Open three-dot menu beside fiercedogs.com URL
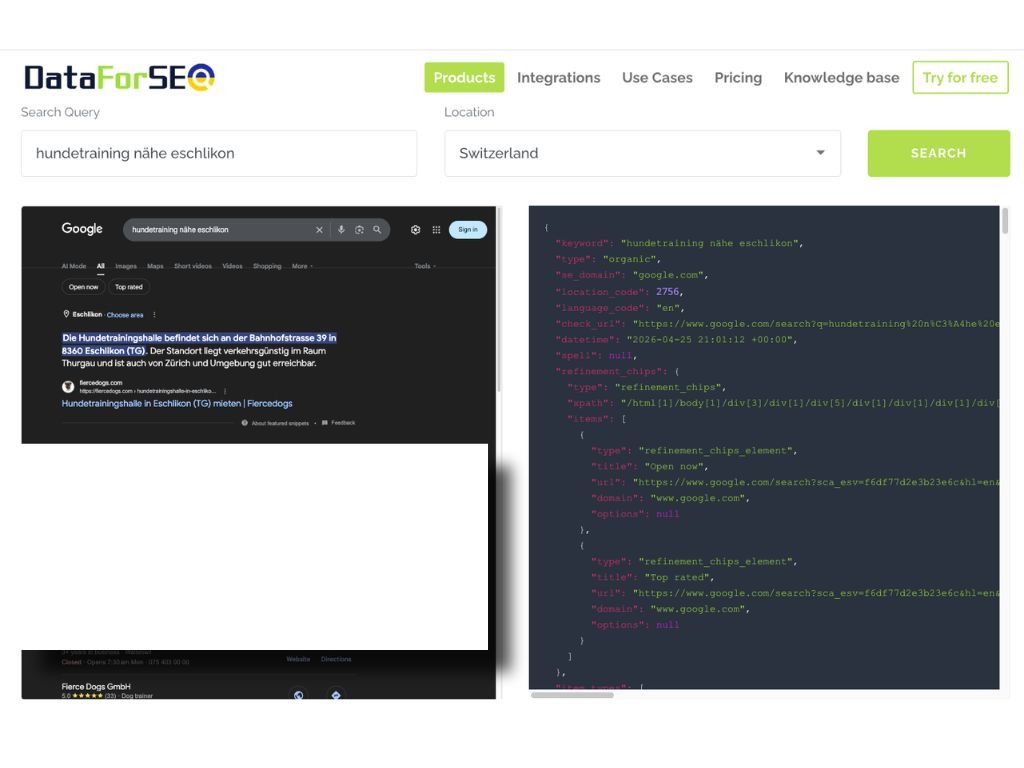Viewport: 1024px width, 768px height. 225,391
